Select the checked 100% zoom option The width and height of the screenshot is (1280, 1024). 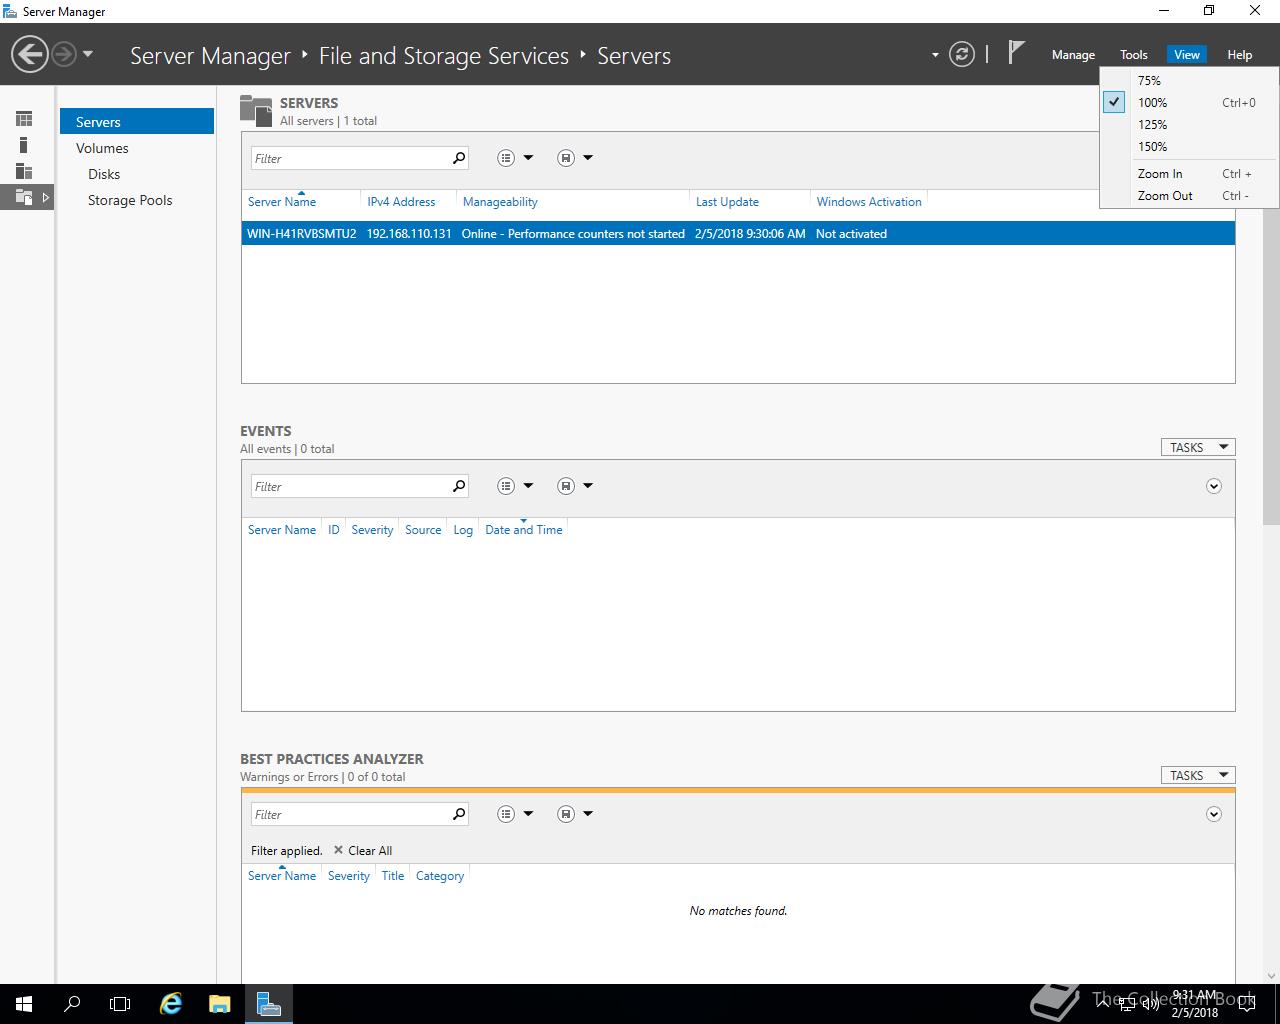pyautogui.click(x=1189, y=102)
